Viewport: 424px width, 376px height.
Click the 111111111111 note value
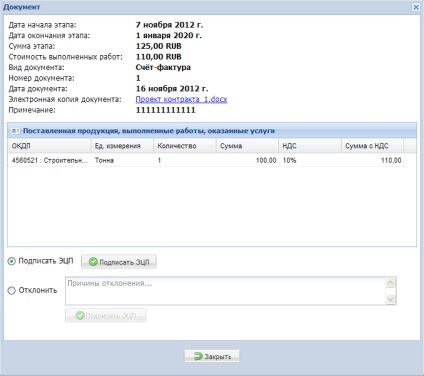point(165,110)
